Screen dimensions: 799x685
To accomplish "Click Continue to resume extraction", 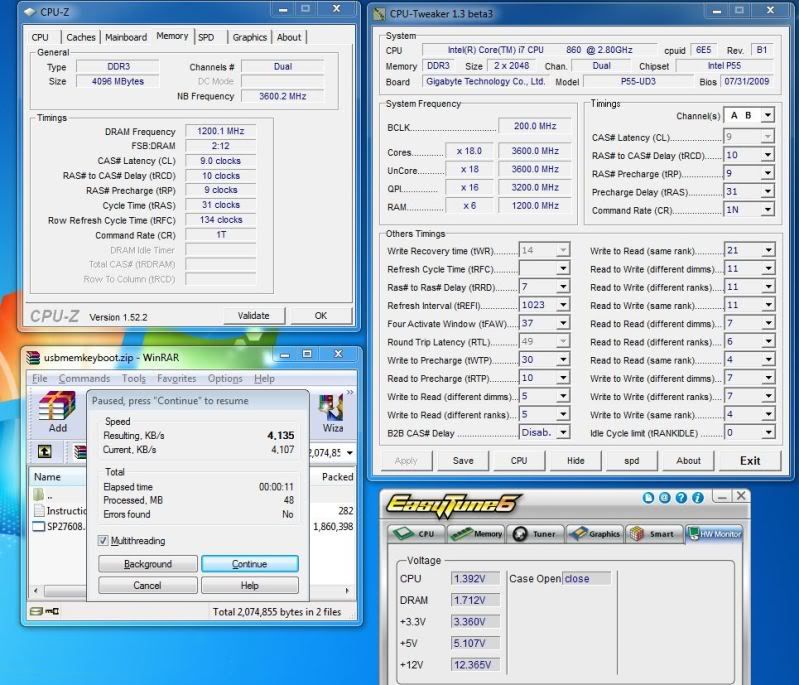I will [250, 564].
